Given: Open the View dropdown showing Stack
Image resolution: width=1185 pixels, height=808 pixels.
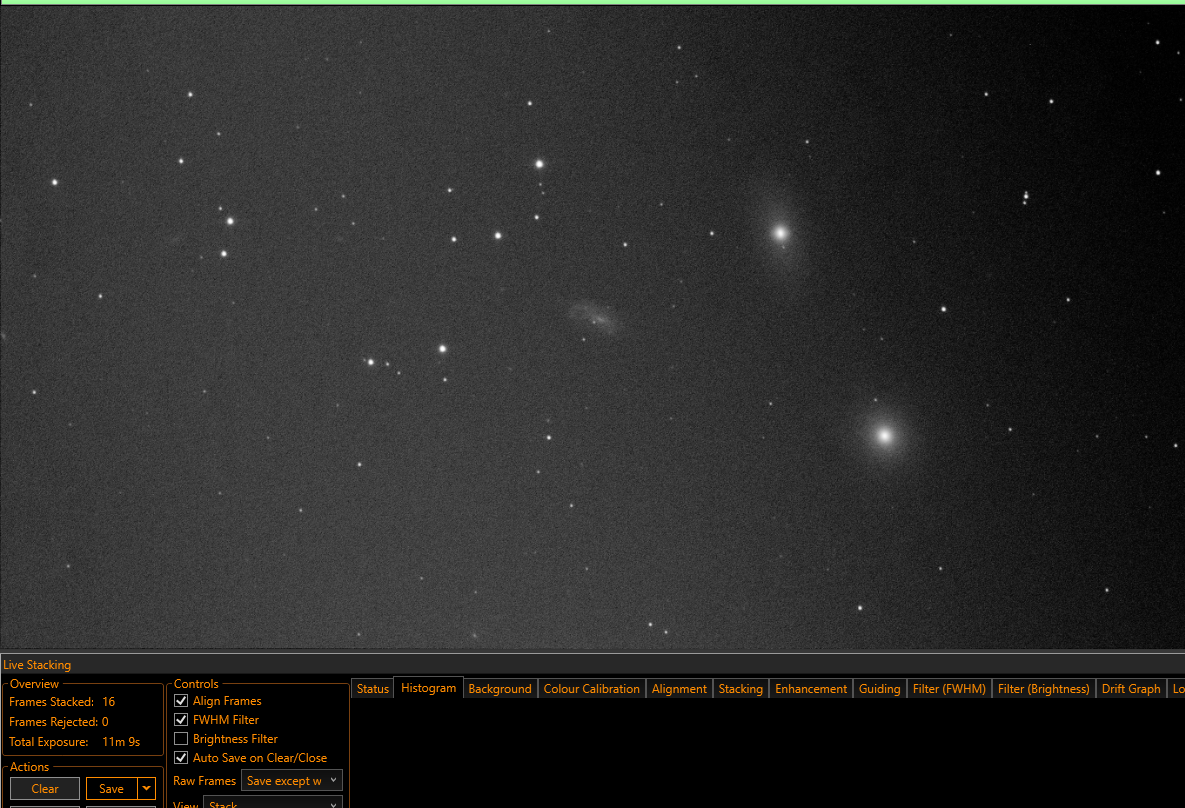Looking at the screenshot, I should [x=273, y=803].
